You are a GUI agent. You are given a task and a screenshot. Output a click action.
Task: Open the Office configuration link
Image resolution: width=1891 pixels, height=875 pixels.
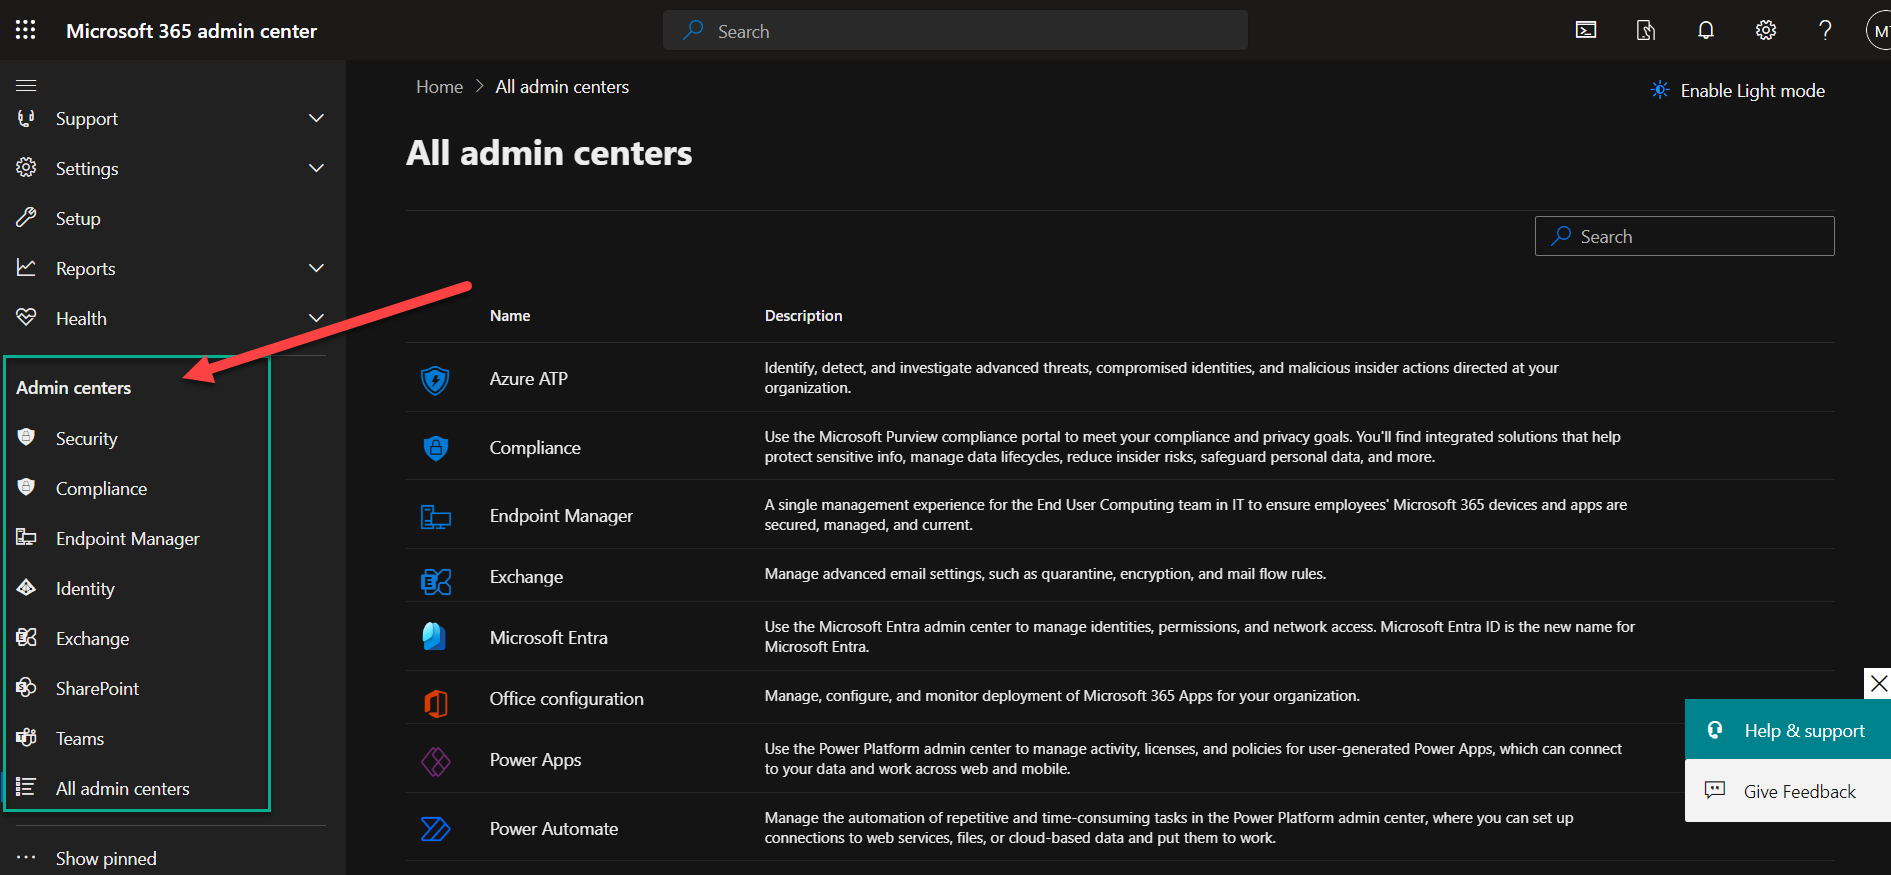tap(566, 699)
